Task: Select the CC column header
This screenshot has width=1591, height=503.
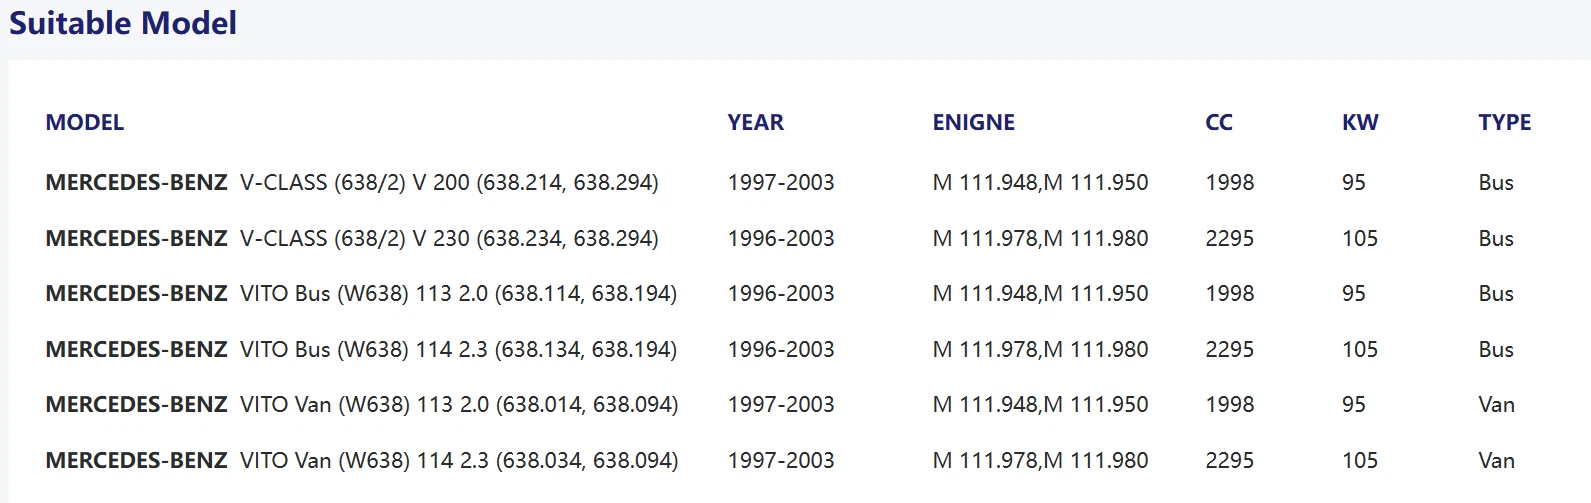Action: click(x=1219, y=123)
